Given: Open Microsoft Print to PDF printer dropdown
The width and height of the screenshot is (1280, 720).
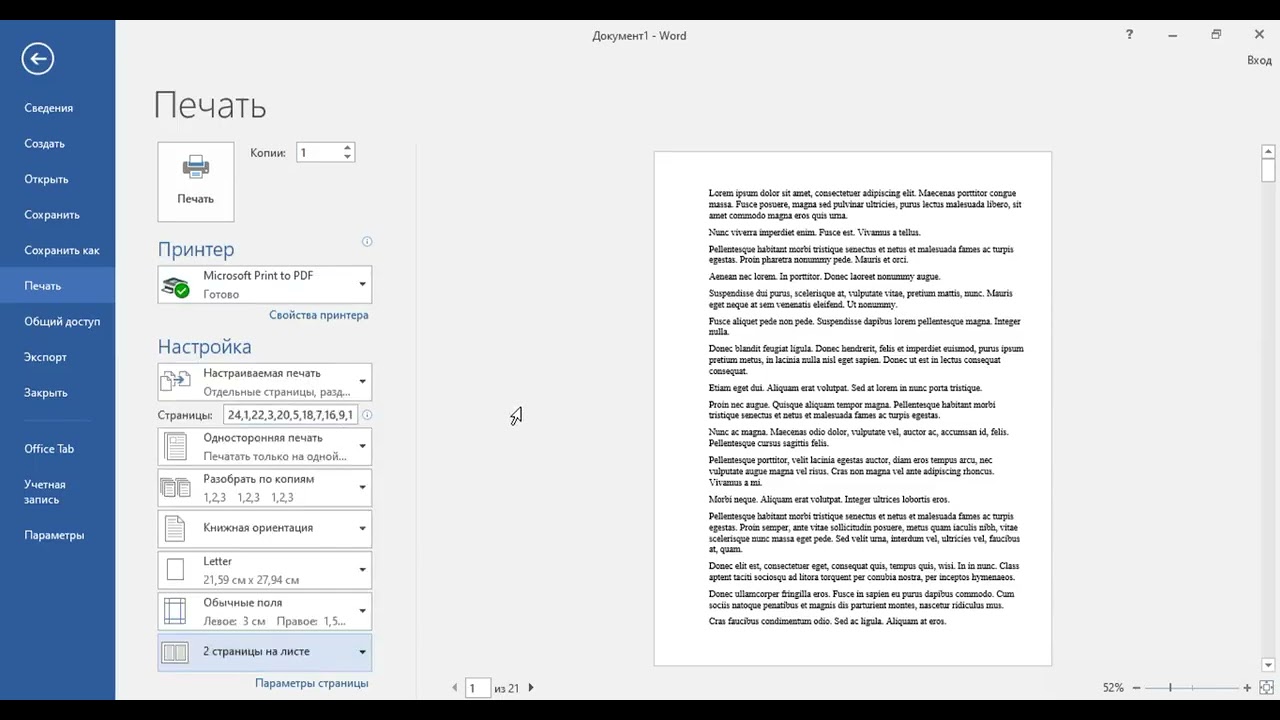Looking at the screenshot, I should (265, 285).
